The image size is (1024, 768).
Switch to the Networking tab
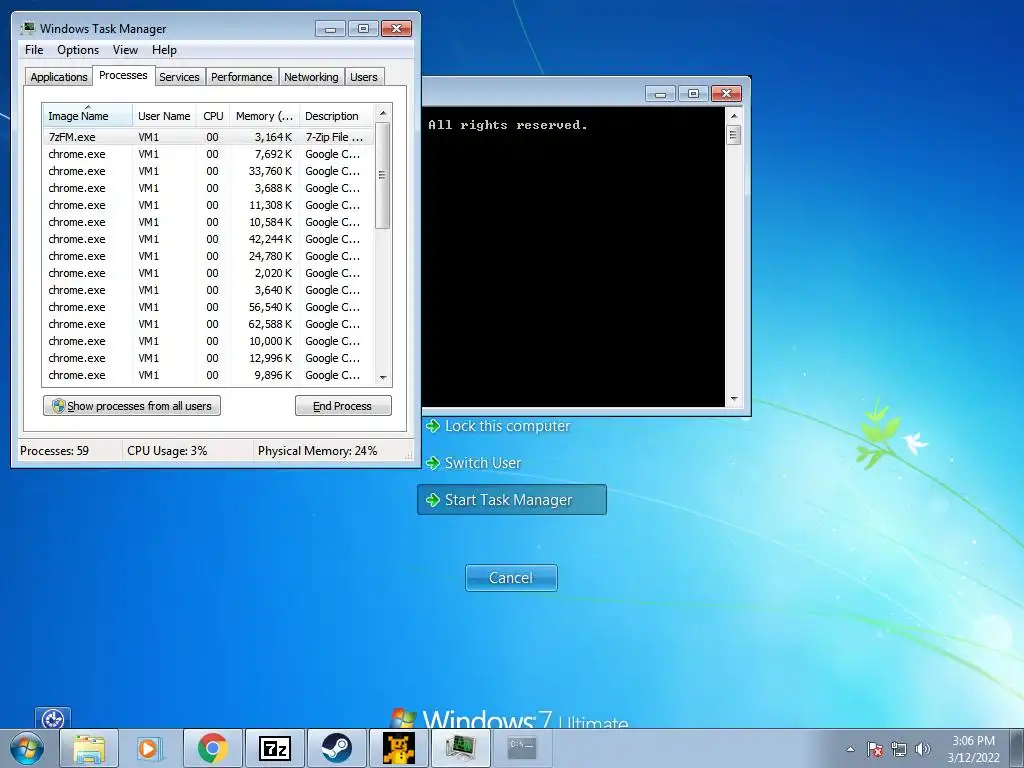[311, 77]
